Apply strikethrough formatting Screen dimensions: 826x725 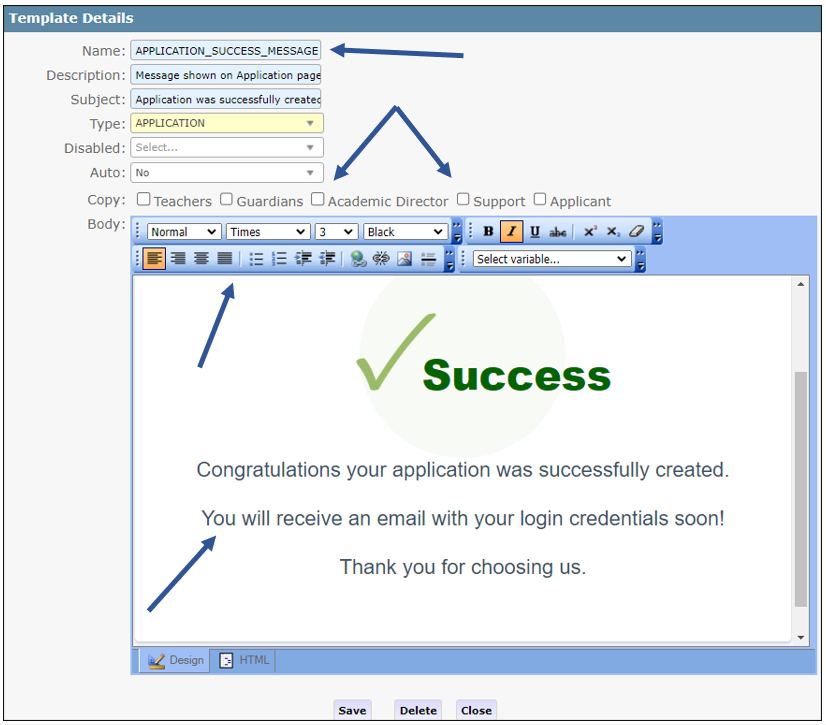coord(558,232)
